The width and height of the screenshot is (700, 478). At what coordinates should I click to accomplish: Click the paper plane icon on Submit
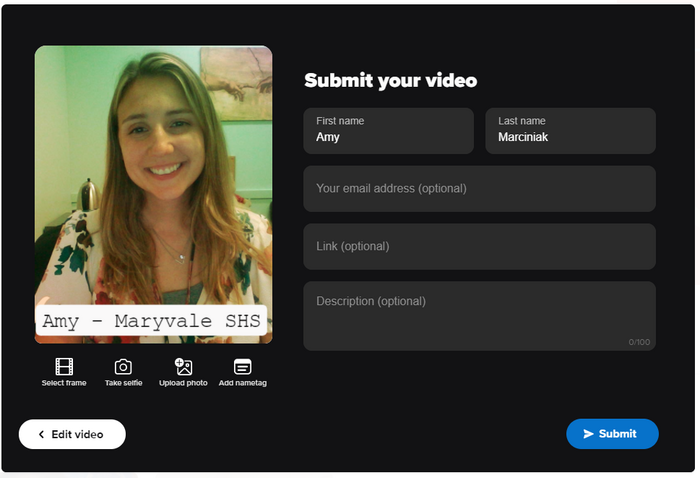click(589, 434)
